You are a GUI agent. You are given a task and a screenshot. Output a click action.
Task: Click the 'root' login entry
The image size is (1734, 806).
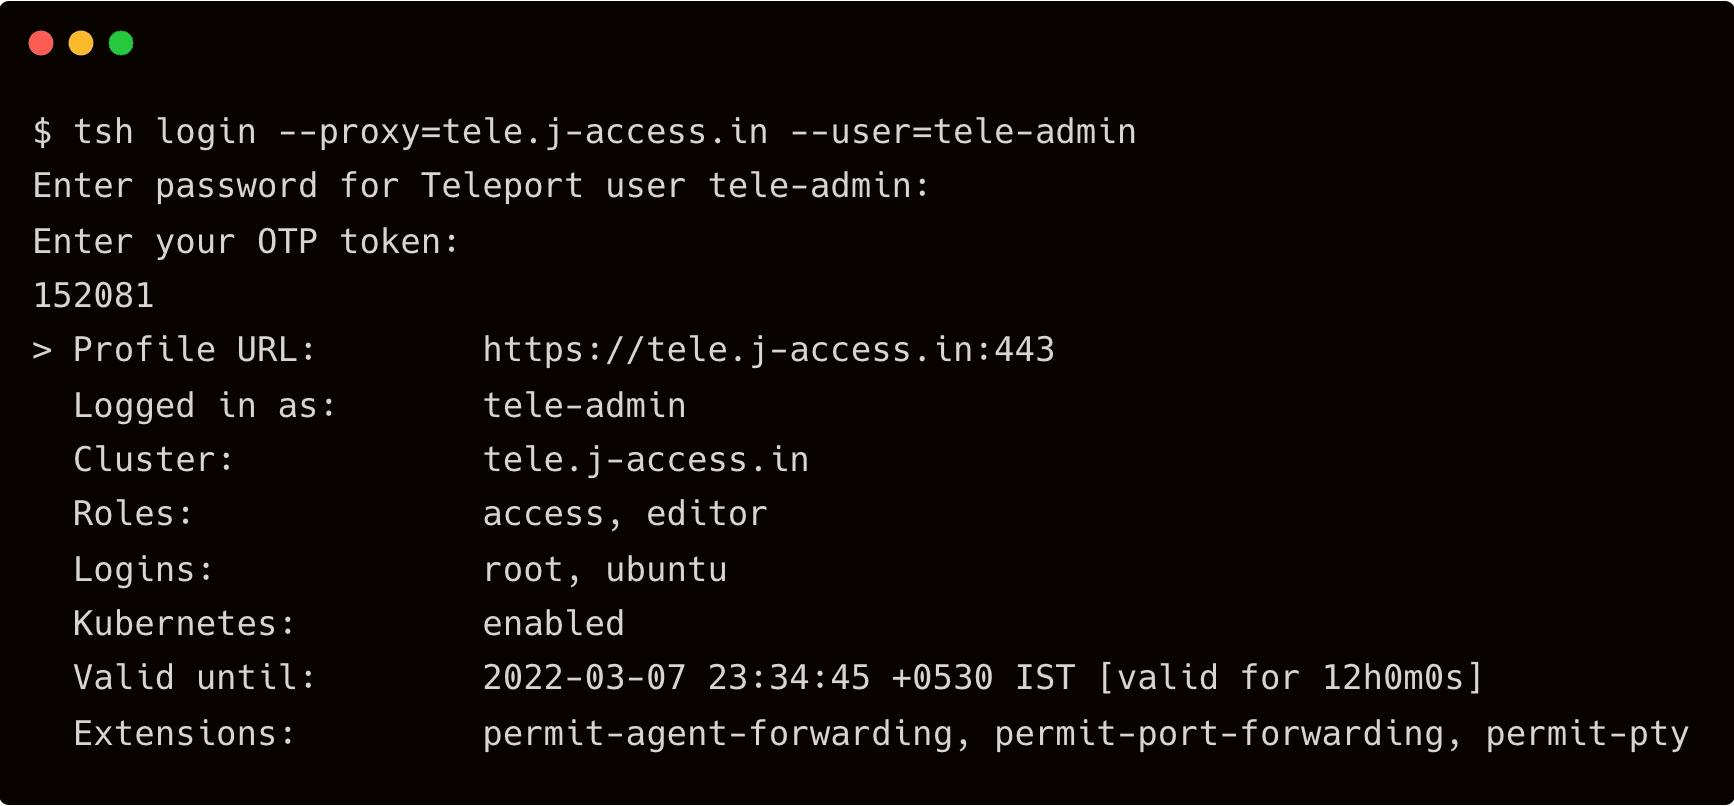click(525, 568)
